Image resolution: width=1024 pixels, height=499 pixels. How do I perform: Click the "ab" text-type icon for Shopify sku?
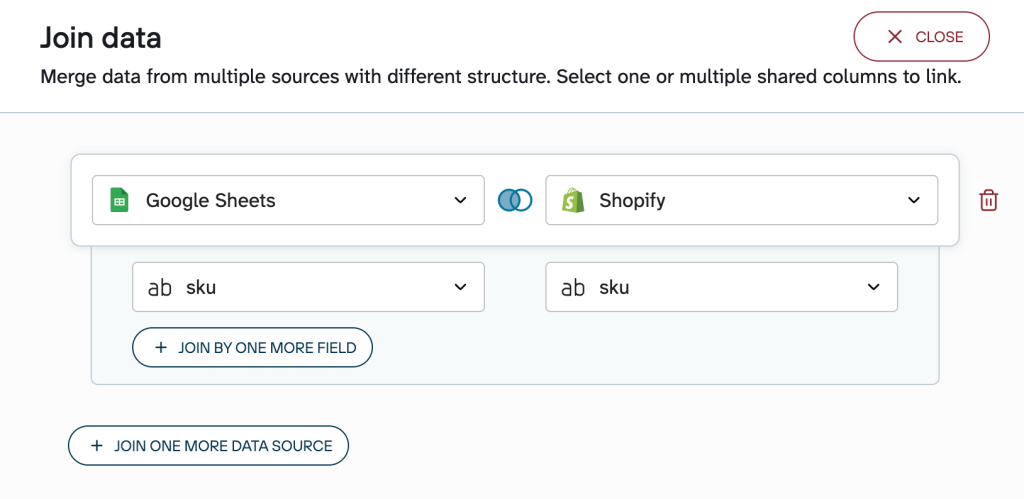click(x=573, y=288)
